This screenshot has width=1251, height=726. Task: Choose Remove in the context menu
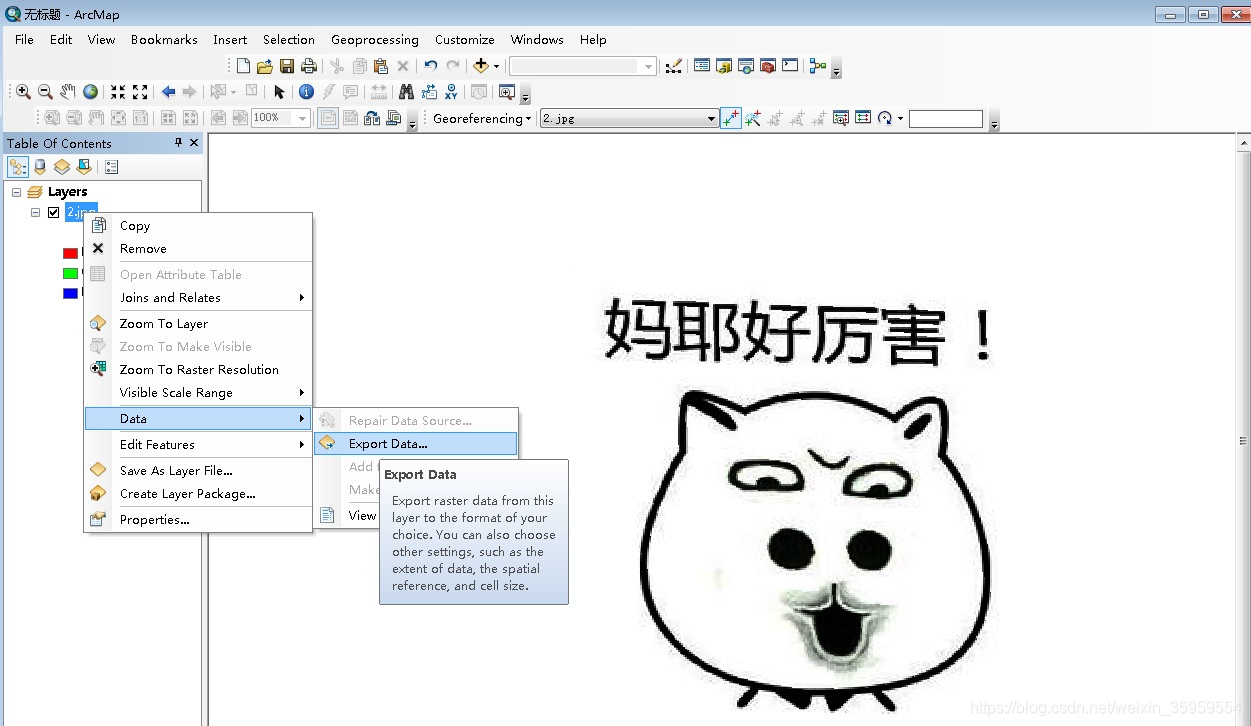[x=198, y=248]
